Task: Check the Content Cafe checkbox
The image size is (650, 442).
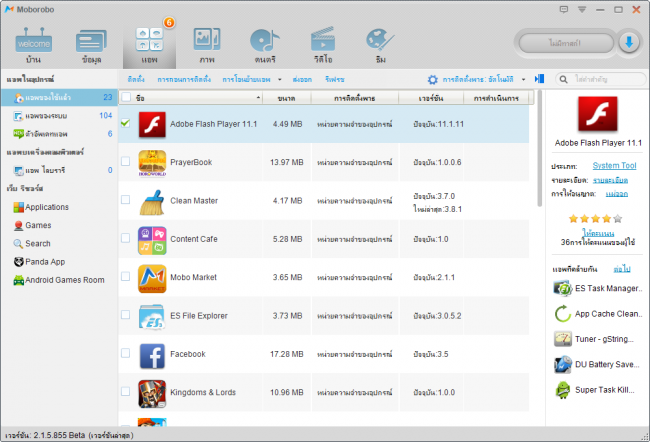Action: point(126,238)
